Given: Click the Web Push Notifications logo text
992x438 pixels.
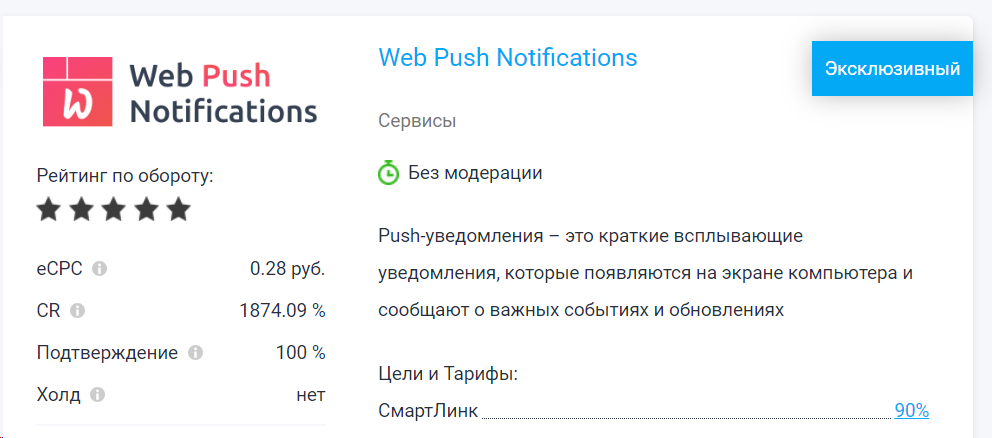Looking at the screenshot, I should [x=222, y=92].
